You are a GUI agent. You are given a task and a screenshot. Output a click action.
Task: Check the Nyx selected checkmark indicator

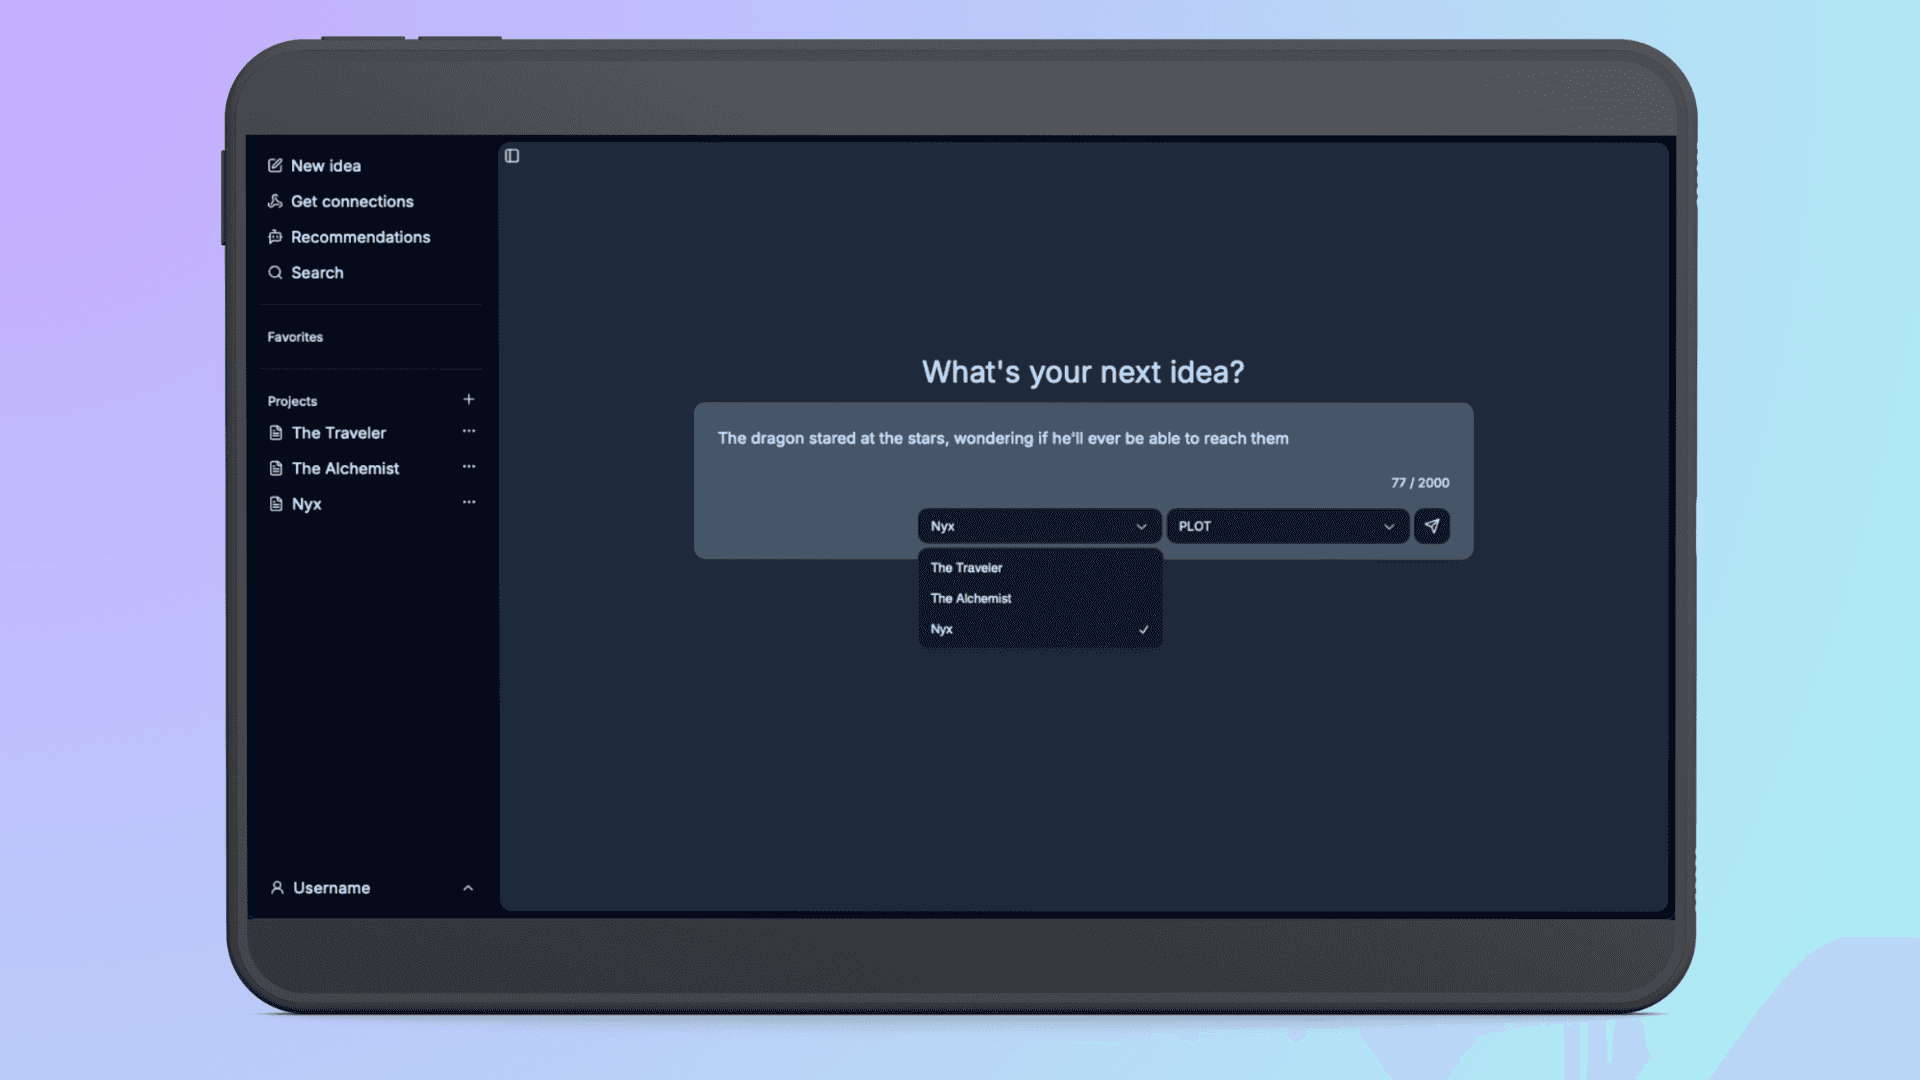pos(1142,629)
